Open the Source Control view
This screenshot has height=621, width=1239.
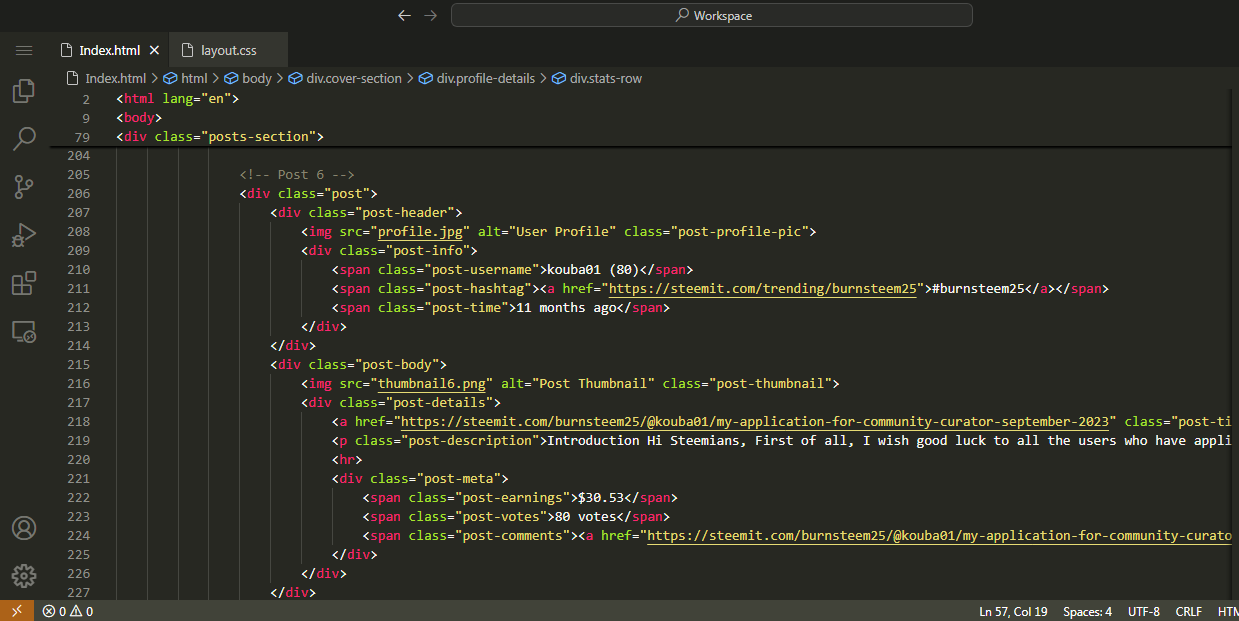click(x=24, y=186)
